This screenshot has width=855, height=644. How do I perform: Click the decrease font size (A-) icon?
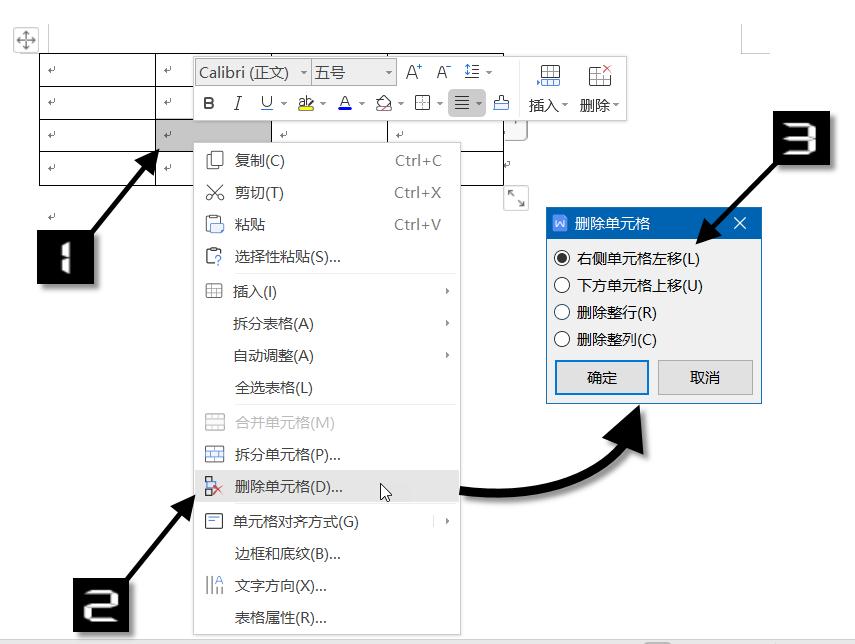point(441,72)
